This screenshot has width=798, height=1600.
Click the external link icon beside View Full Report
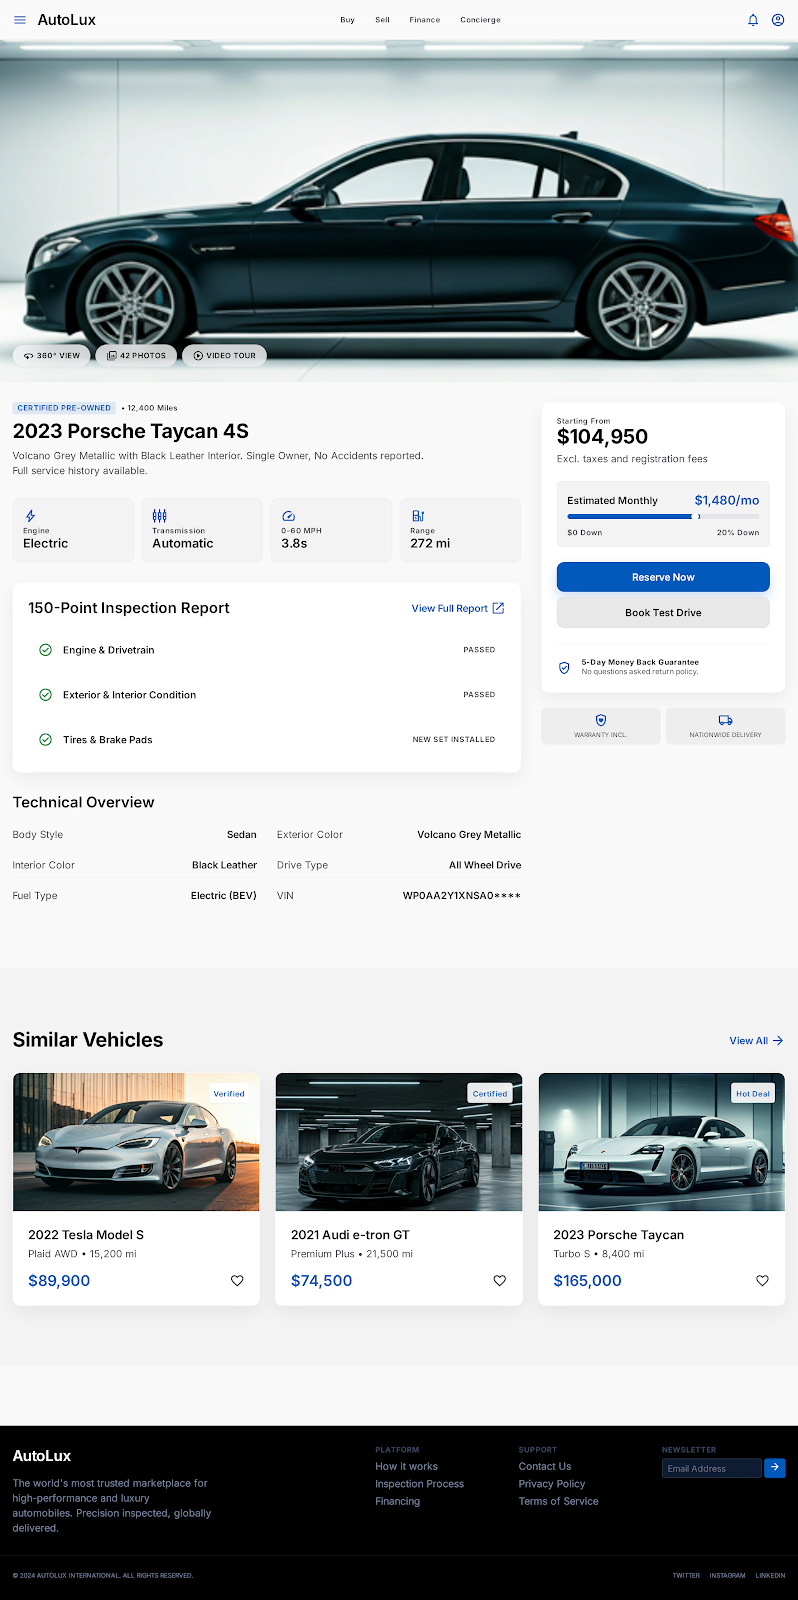pyautogui.click(x=498, y=608)
